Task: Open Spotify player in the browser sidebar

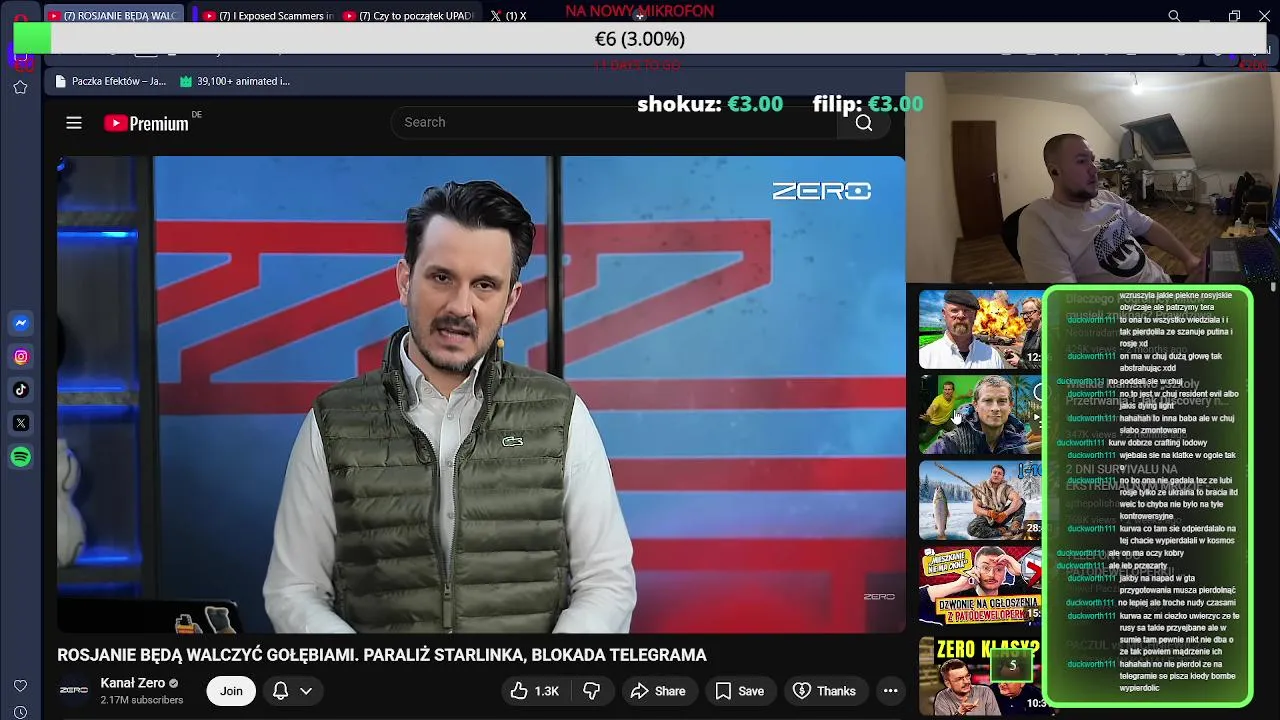Action: point(21,457)
